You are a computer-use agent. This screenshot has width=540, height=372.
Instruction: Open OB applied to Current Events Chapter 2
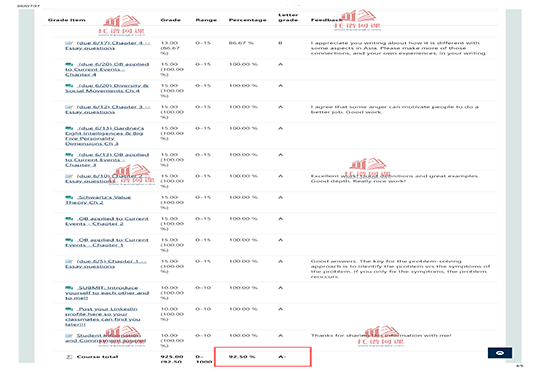coord(107,221)
